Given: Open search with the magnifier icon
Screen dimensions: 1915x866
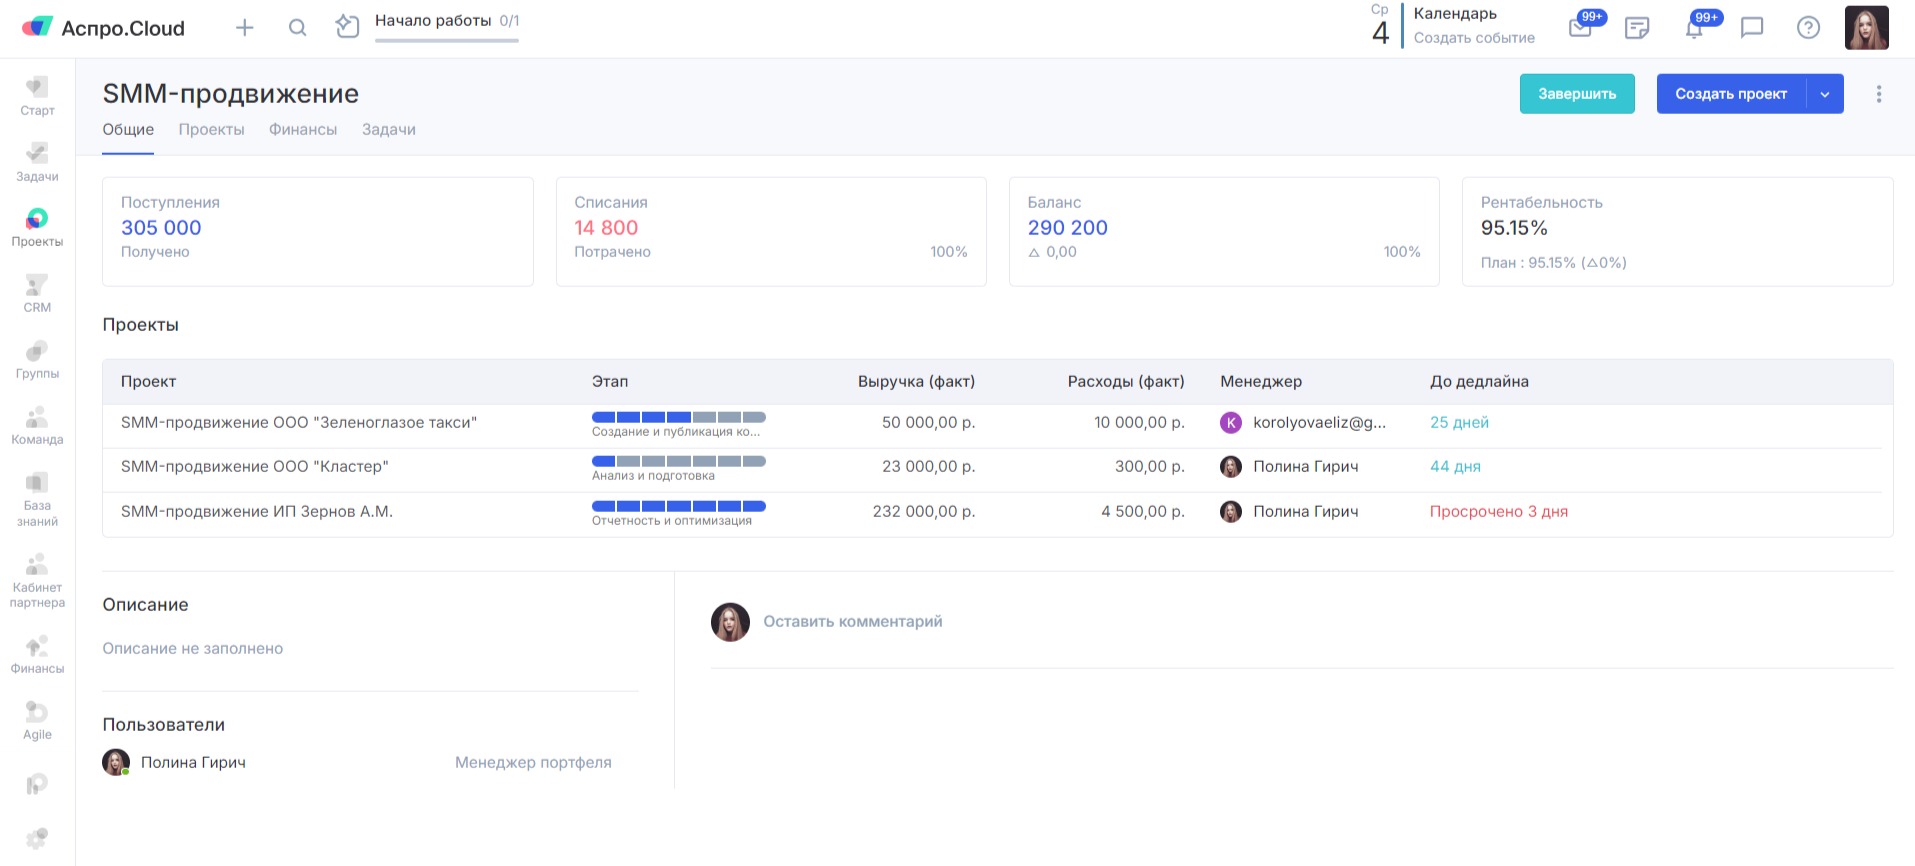Looking at the screenshot, I should pyautogui.click(x=297, y=28).
